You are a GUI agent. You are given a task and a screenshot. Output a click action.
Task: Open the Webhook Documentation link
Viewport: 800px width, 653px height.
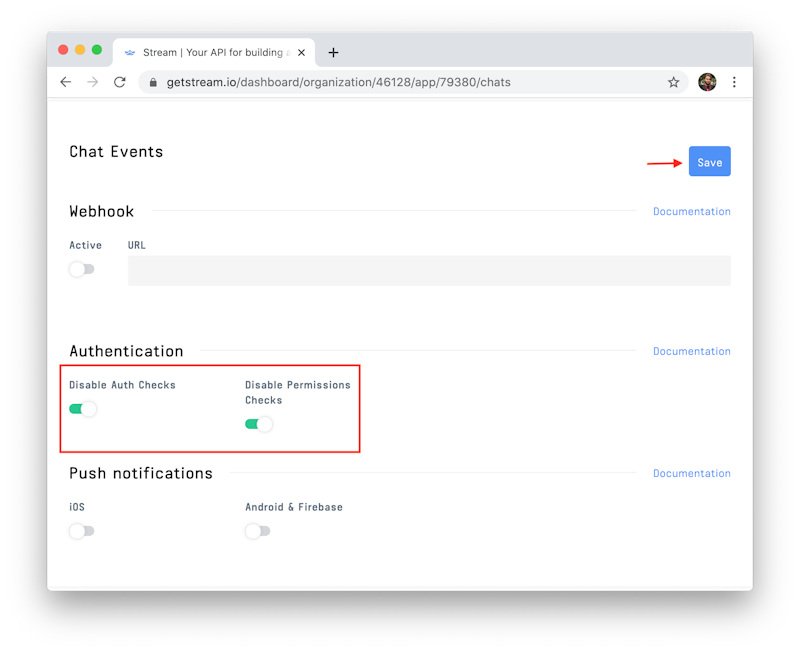[x=692, y=211]
